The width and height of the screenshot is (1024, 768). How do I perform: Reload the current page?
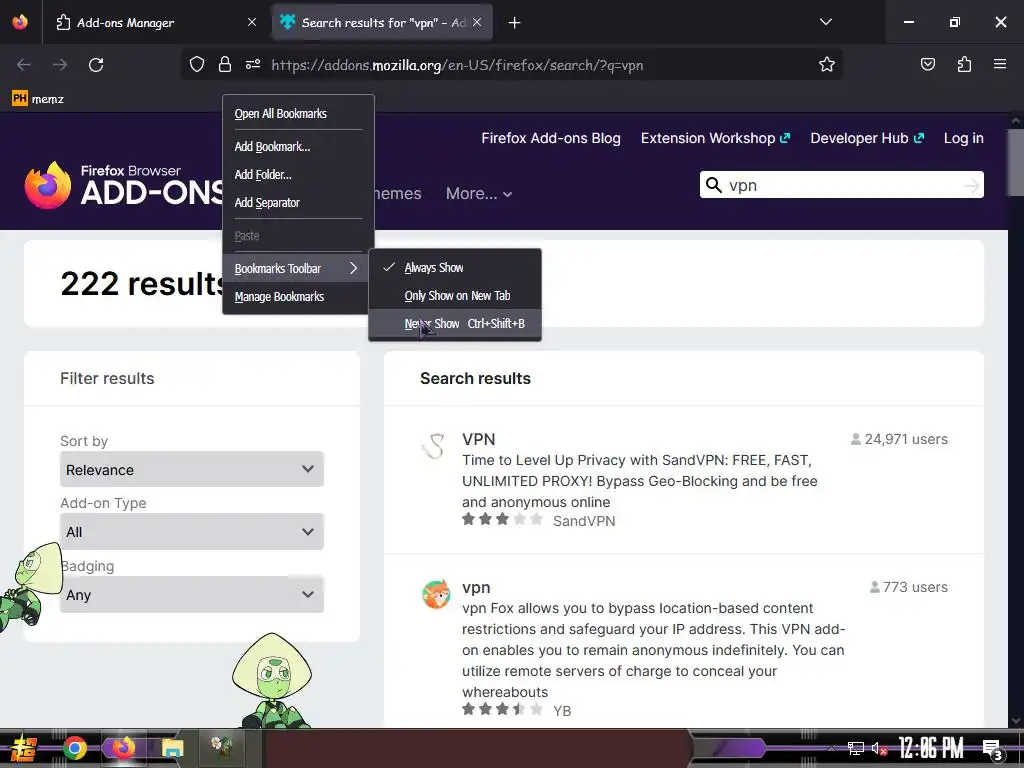click(x=96, y=65)
